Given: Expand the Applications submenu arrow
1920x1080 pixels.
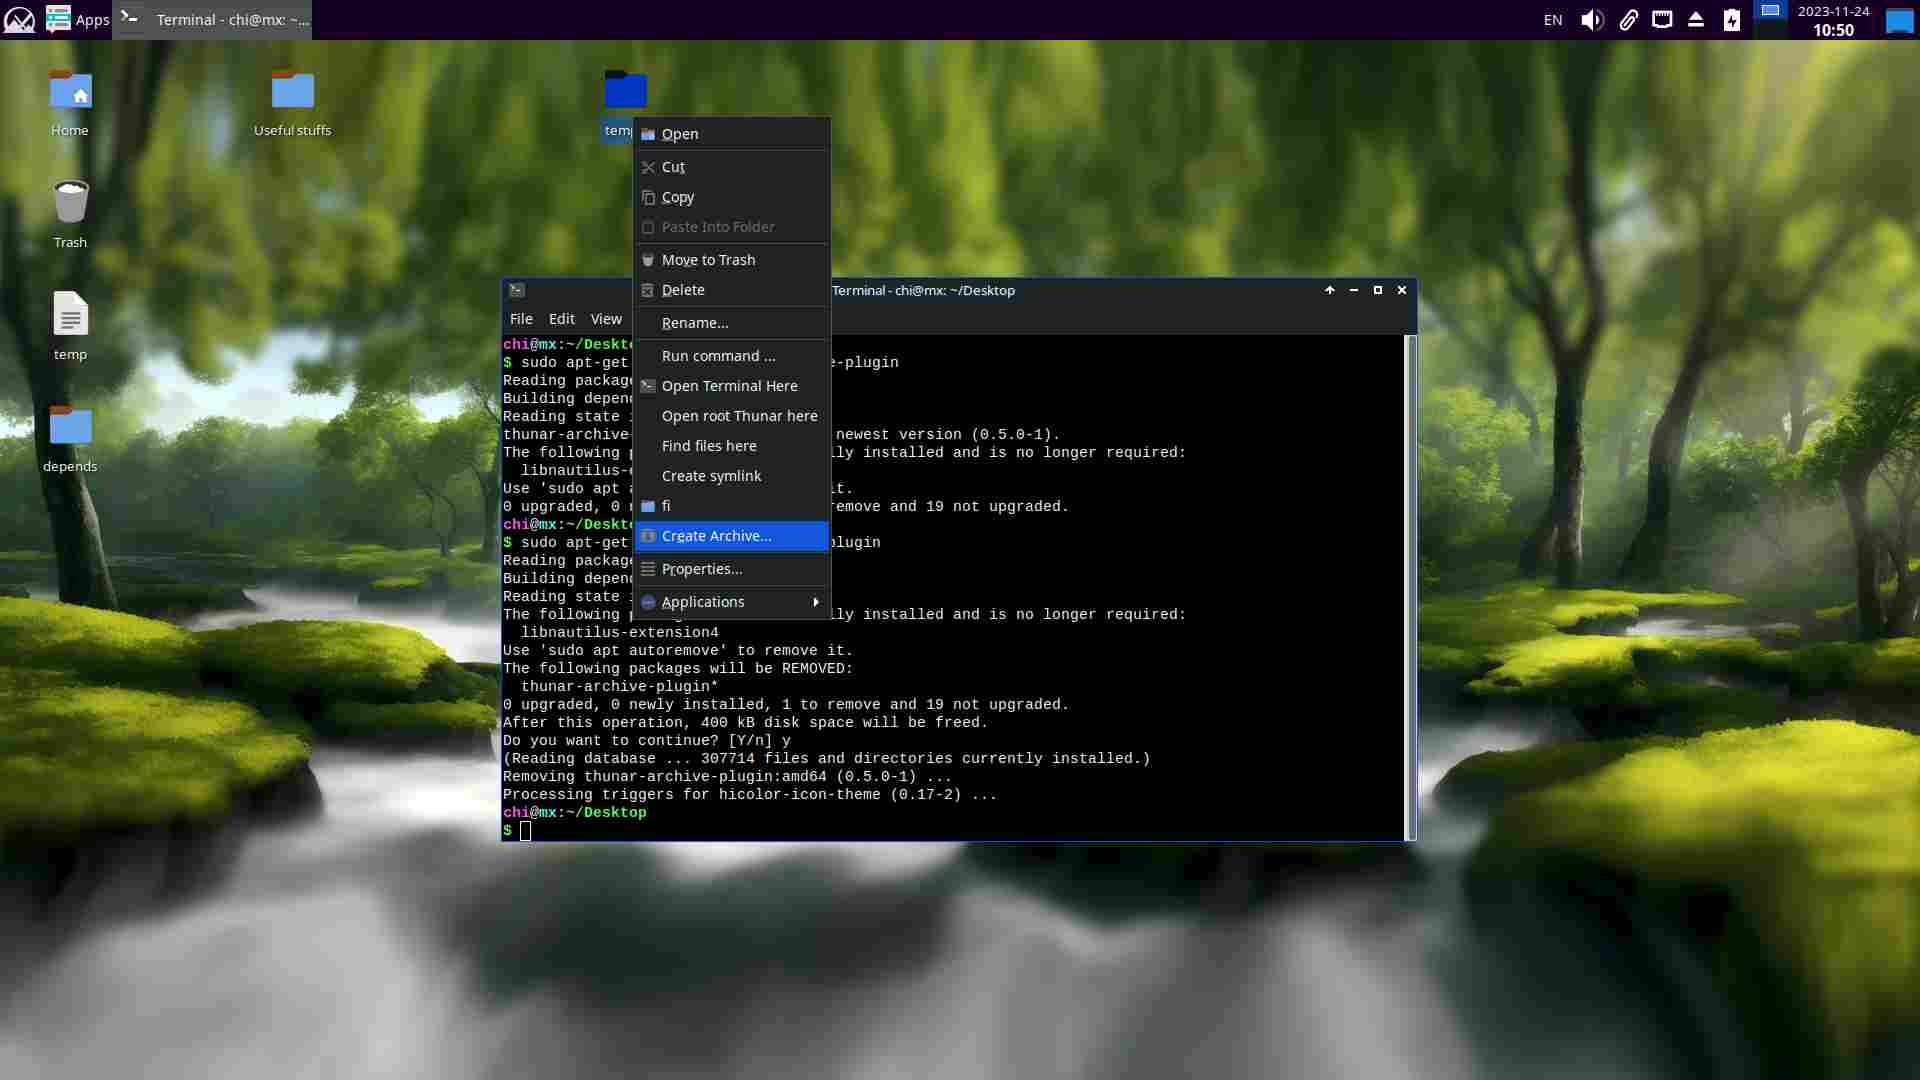Looking at the screenshot, I should (x=816, y=602).
